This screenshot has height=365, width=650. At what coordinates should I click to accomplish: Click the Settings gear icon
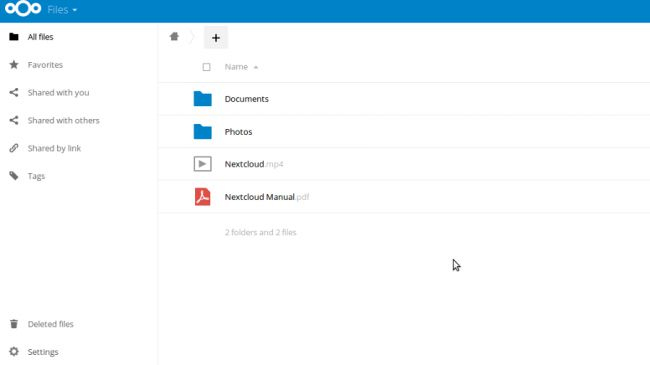(x=14, y=352)
